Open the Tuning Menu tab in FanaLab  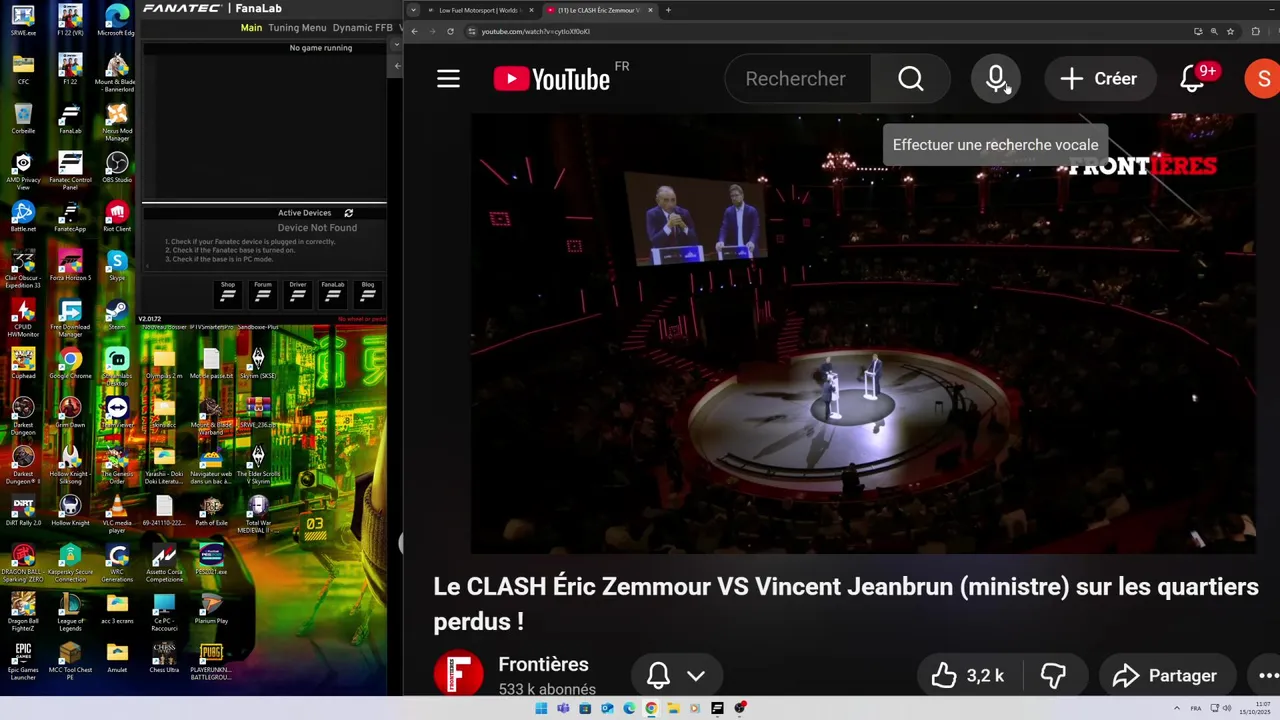click(x=297, y=28)
